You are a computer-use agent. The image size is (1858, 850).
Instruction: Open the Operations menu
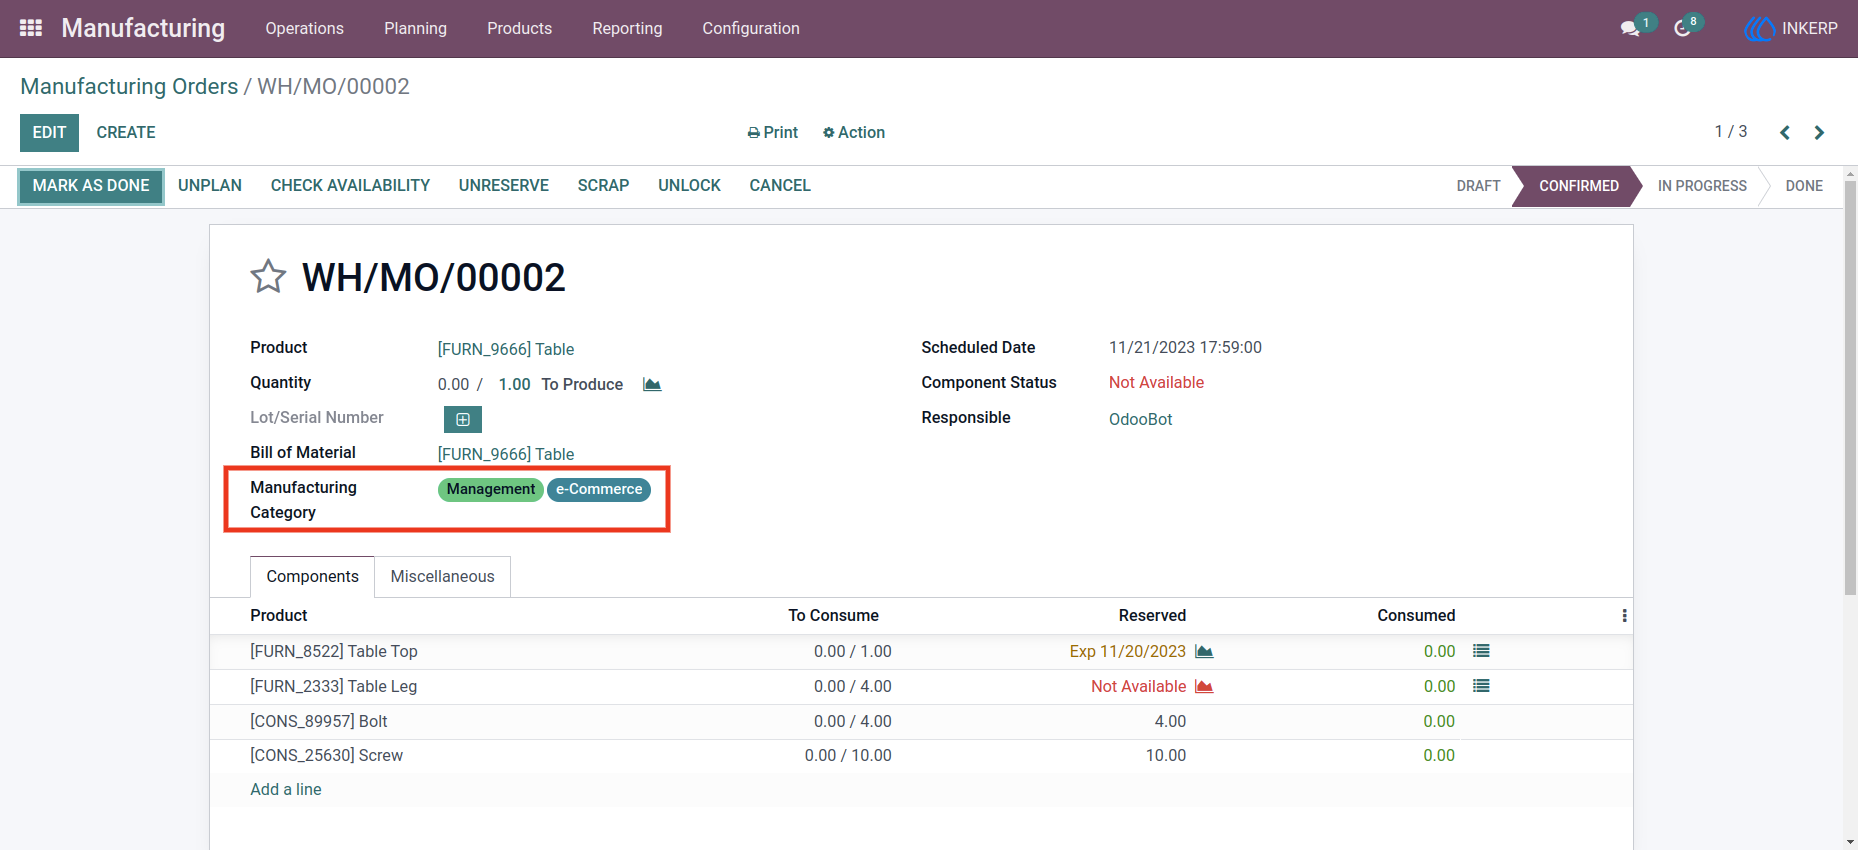click(305, 28)
